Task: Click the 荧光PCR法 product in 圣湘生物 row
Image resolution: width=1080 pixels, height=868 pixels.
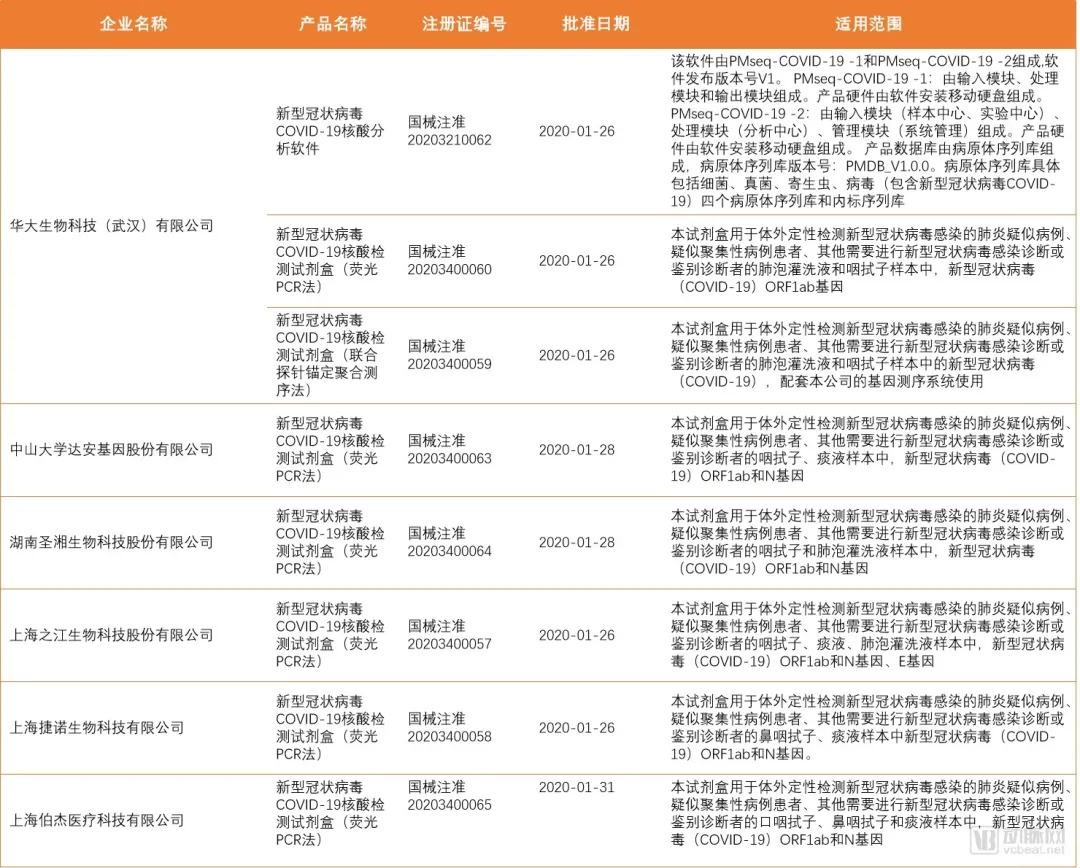Action: coord(330,542)
